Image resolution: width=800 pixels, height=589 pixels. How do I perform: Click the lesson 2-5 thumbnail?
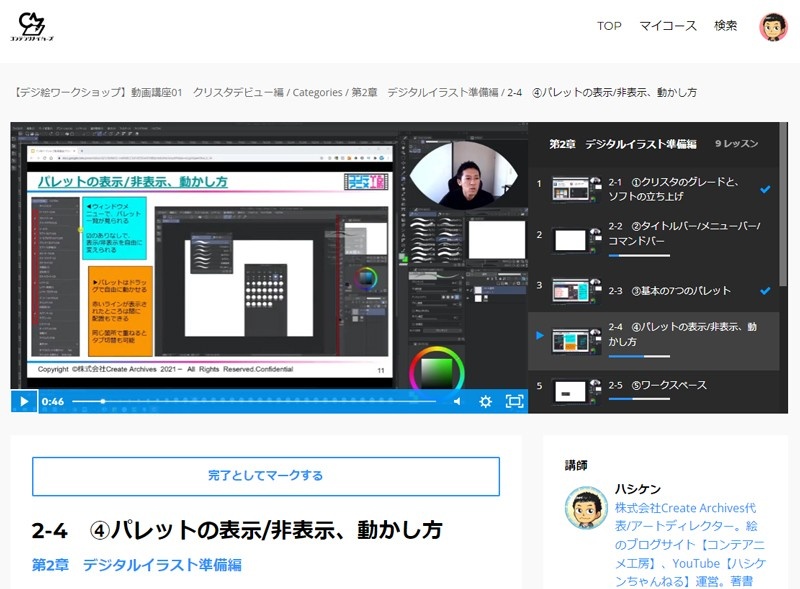coord(576,391)
